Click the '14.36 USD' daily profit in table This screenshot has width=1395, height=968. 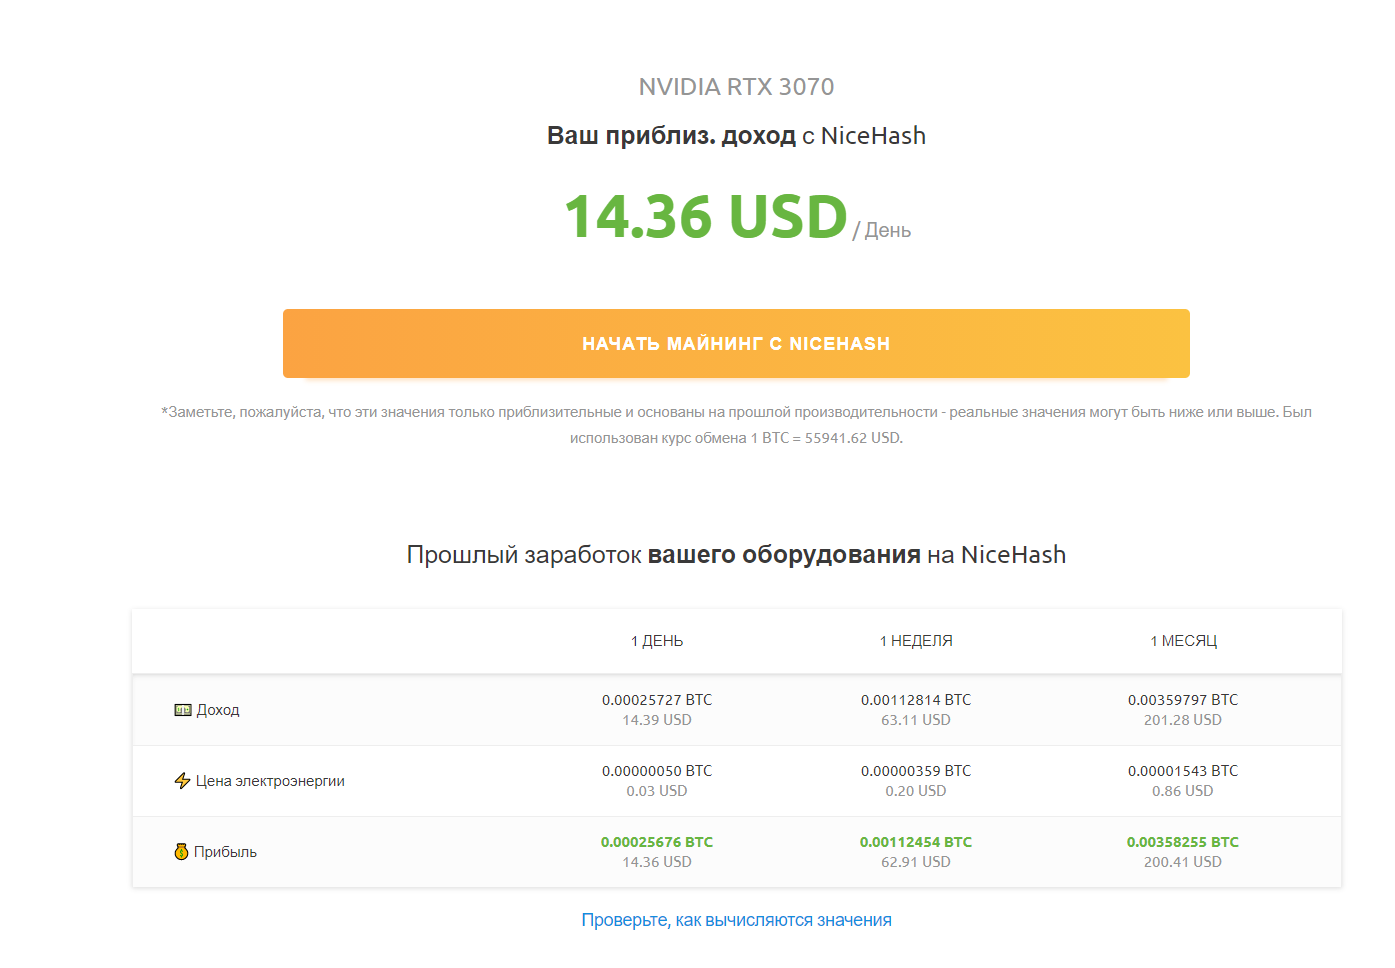click(657, 862)
